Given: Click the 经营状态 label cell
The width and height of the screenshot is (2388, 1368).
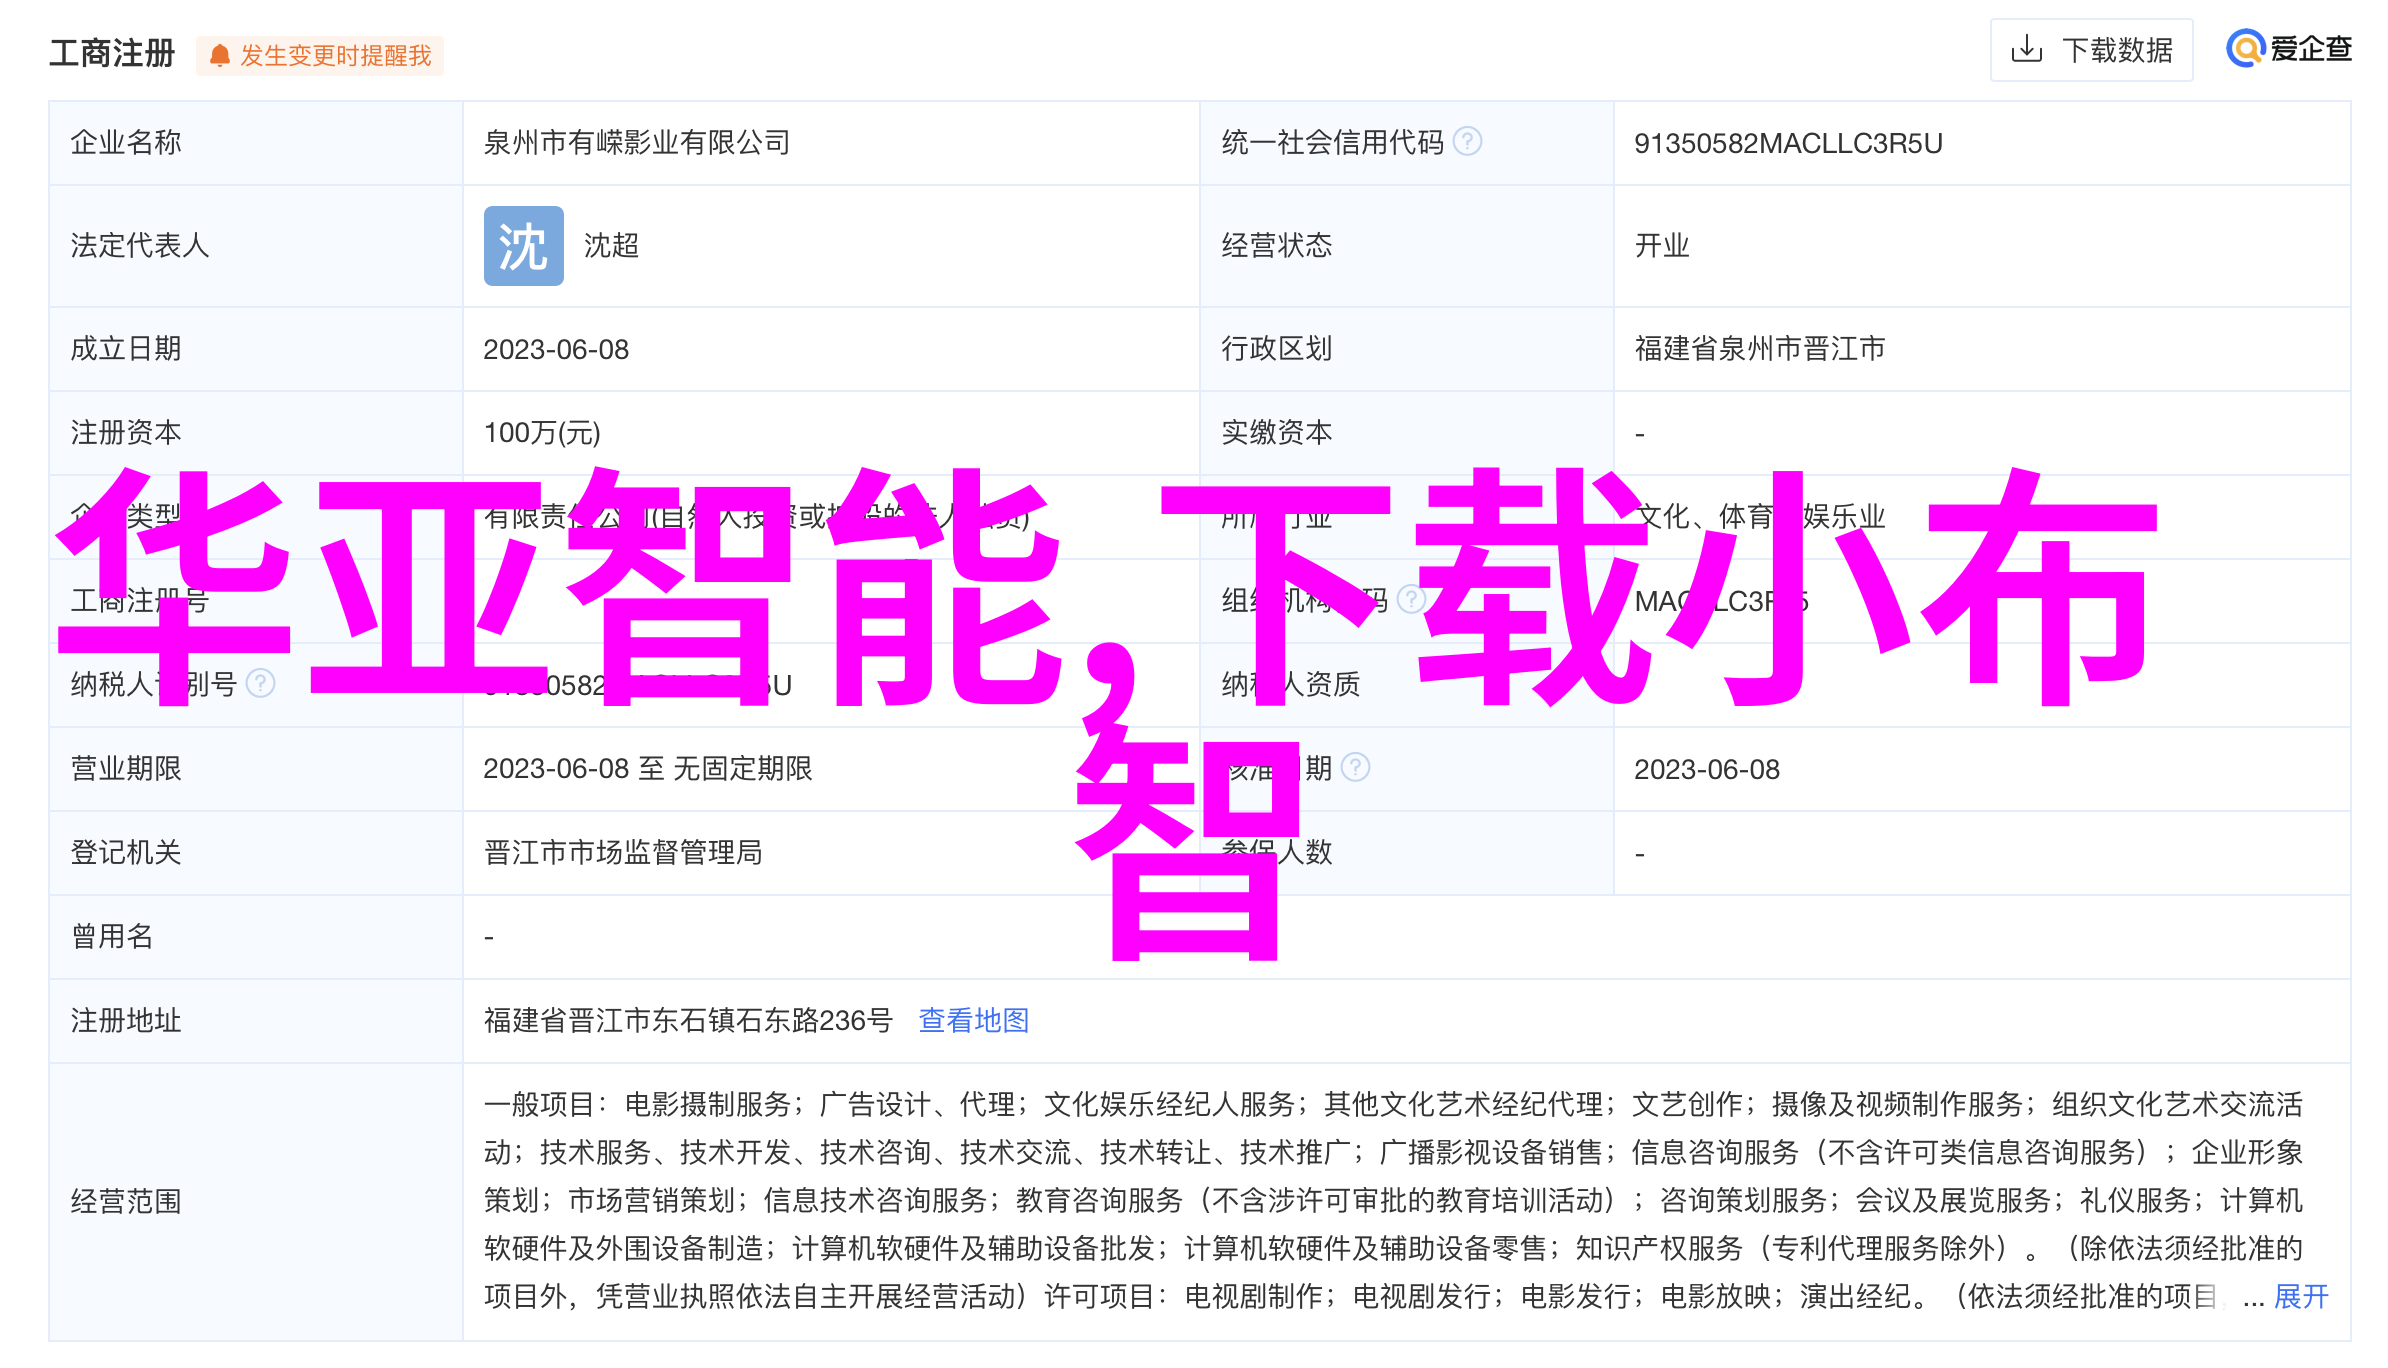Looking at the screenshot, I should coord(1406,246).
